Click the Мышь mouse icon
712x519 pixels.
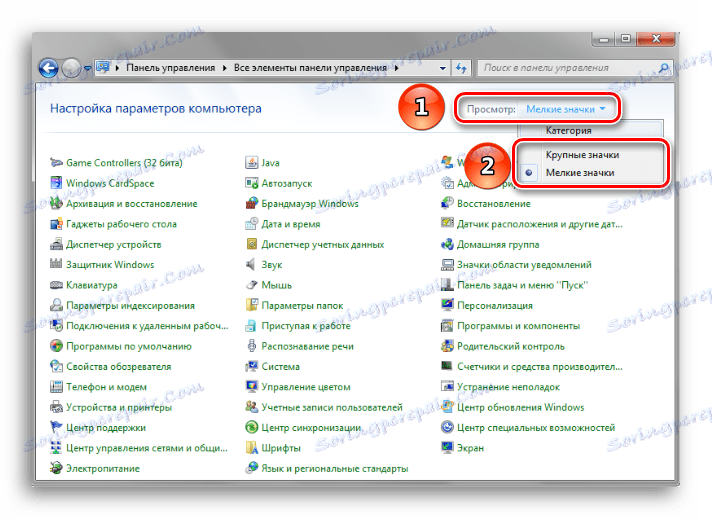pos(251,285)
